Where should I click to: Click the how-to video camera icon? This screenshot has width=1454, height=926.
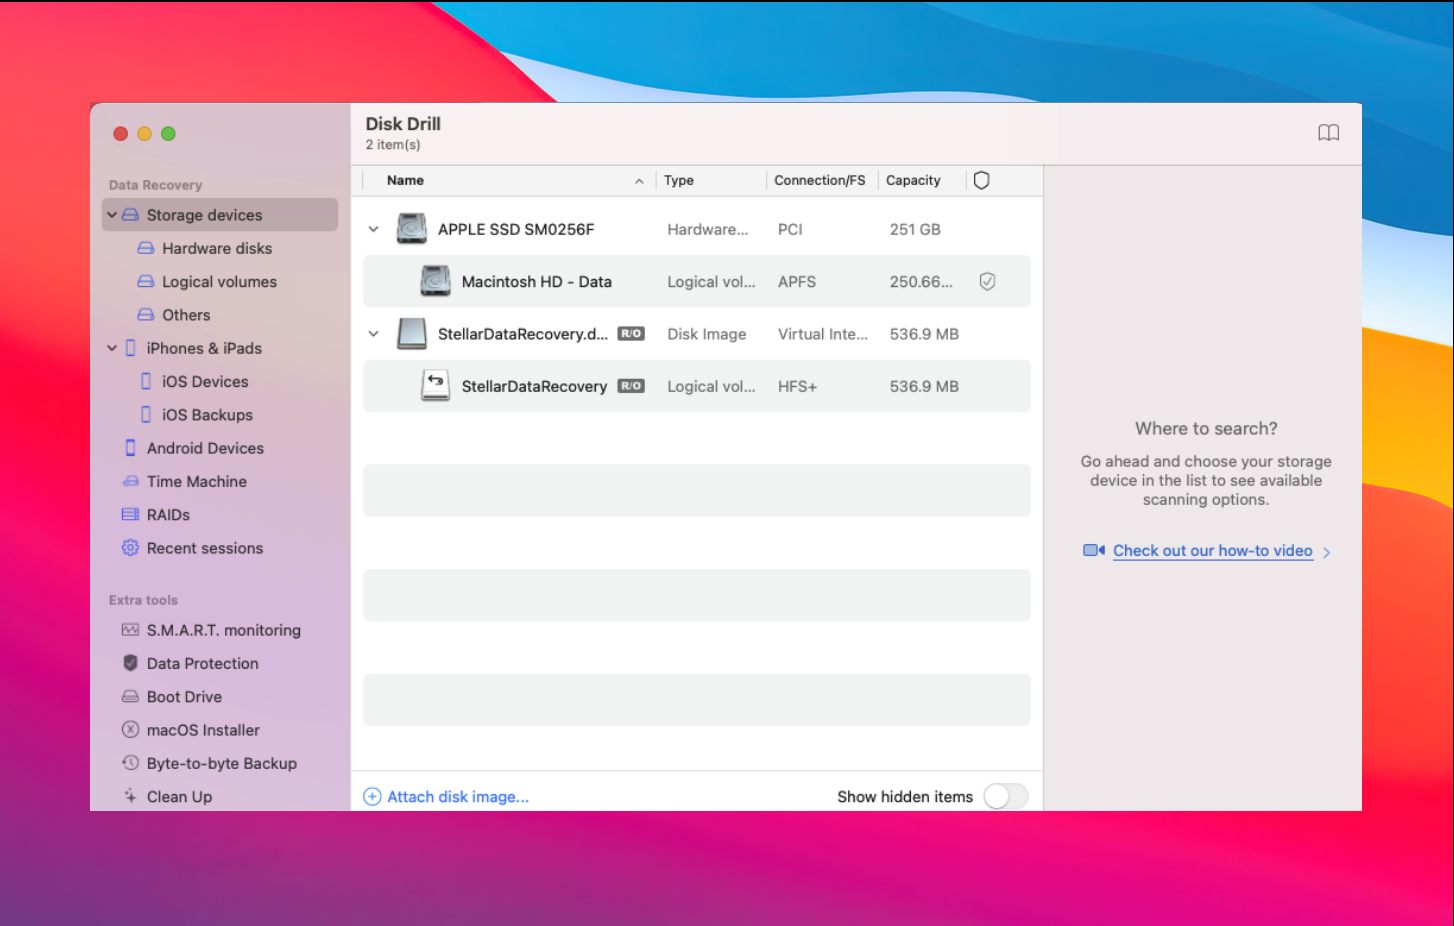[x=1094, y=551]
